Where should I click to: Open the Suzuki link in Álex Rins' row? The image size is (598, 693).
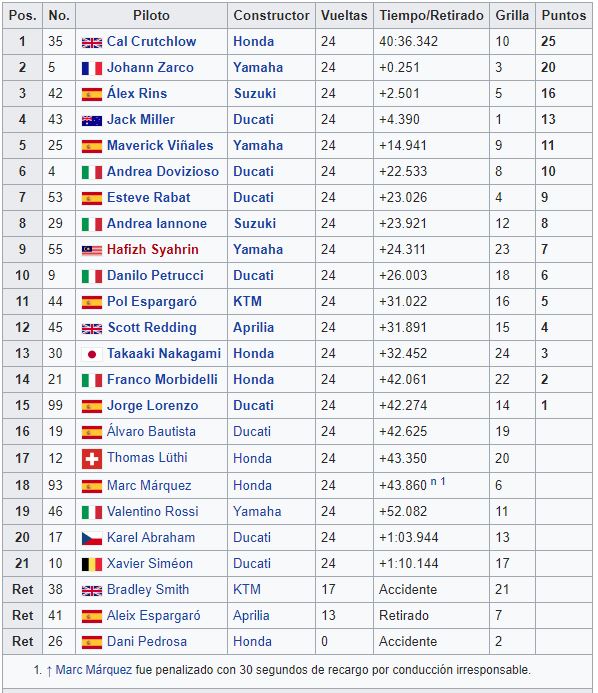255,93
